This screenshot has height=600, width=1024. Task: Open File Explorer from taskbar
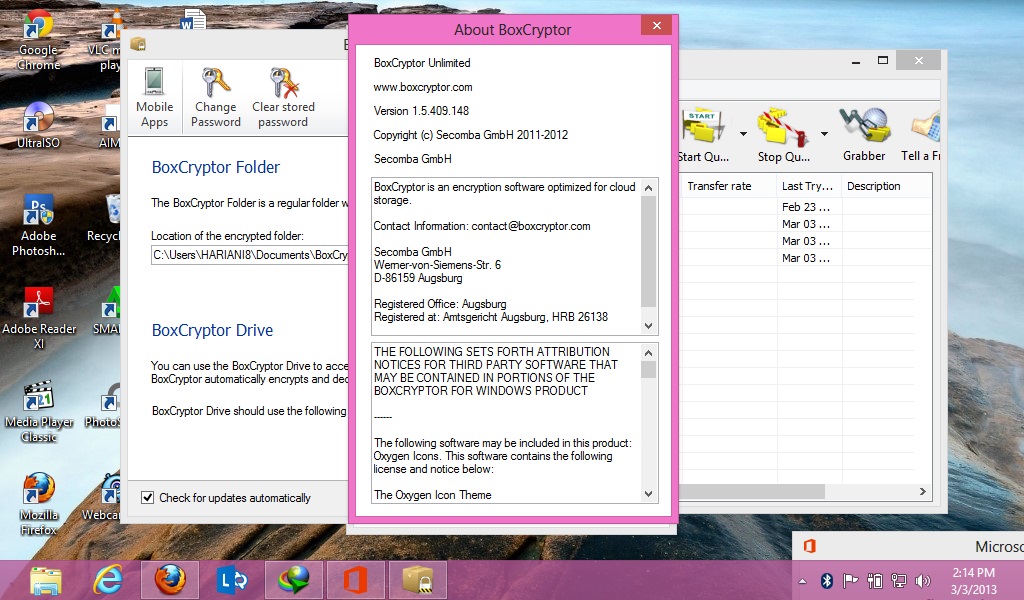tap(46, 580)
